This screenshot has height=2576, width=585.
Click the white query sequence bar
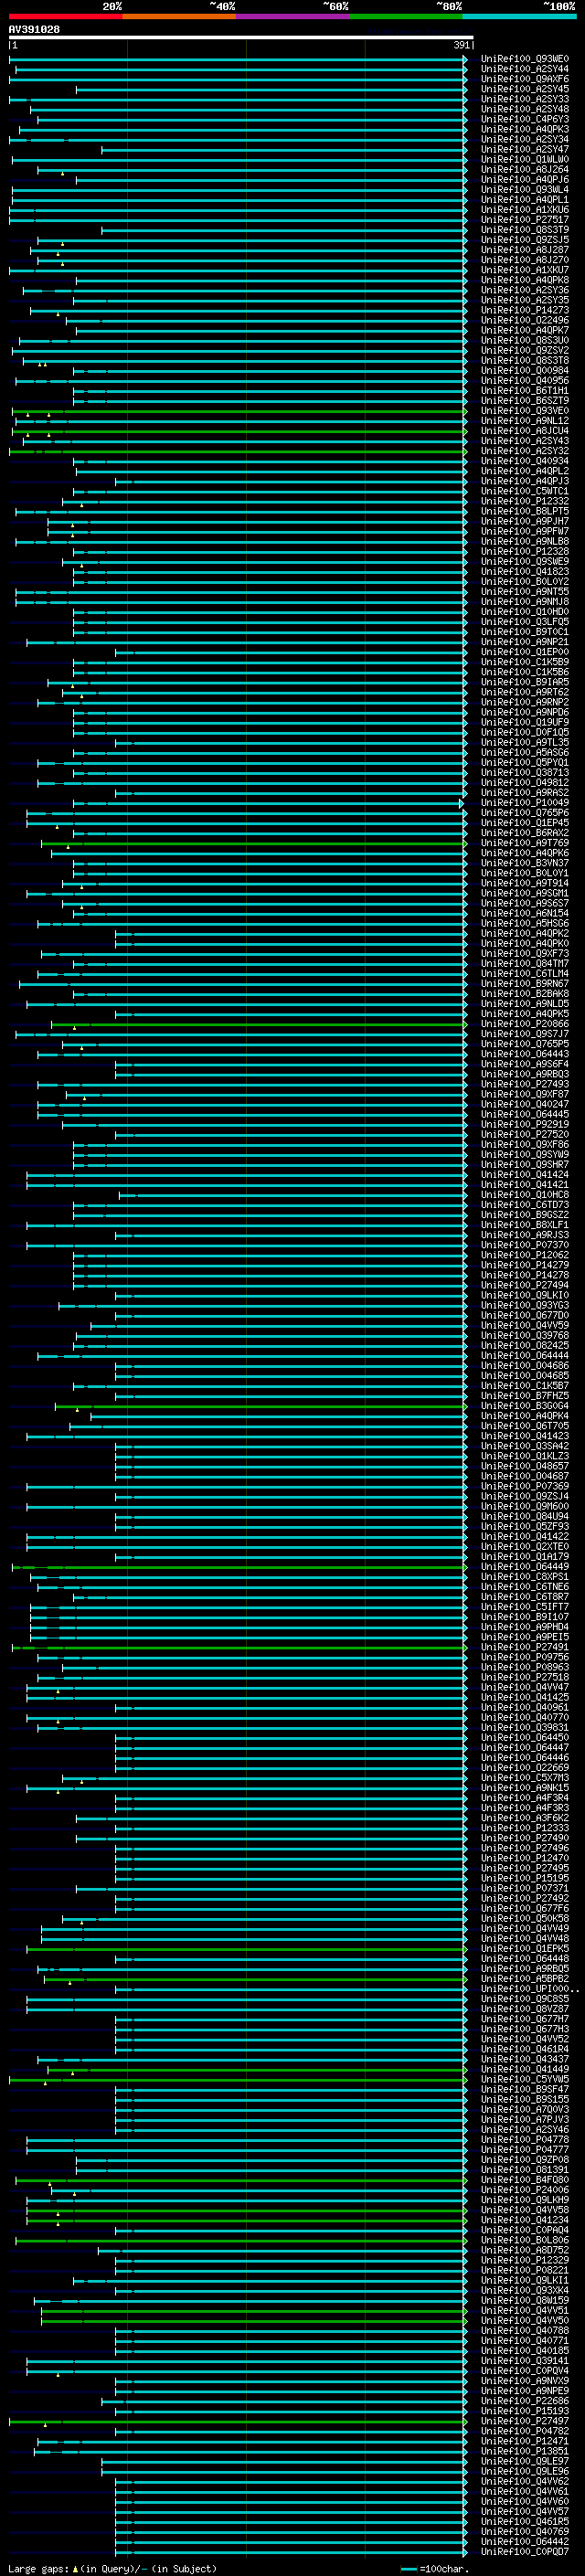pyautogui.click(x=241, y=37)
